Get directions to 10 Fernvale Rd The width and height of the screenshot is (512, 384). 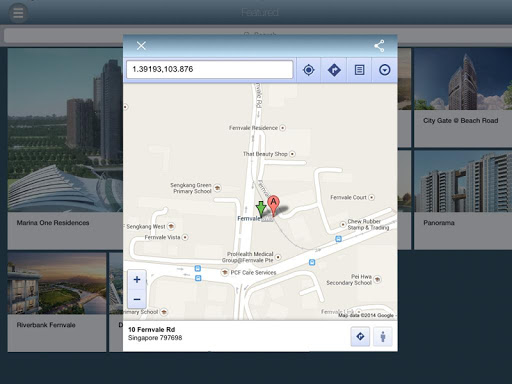(x=360, y=336)
